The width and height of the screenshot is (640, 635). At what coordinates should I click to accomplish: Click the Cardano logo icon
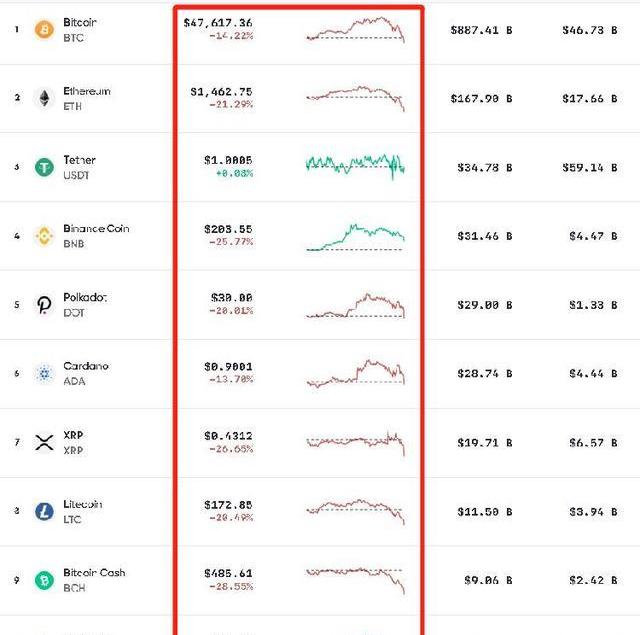coord(44,373)
